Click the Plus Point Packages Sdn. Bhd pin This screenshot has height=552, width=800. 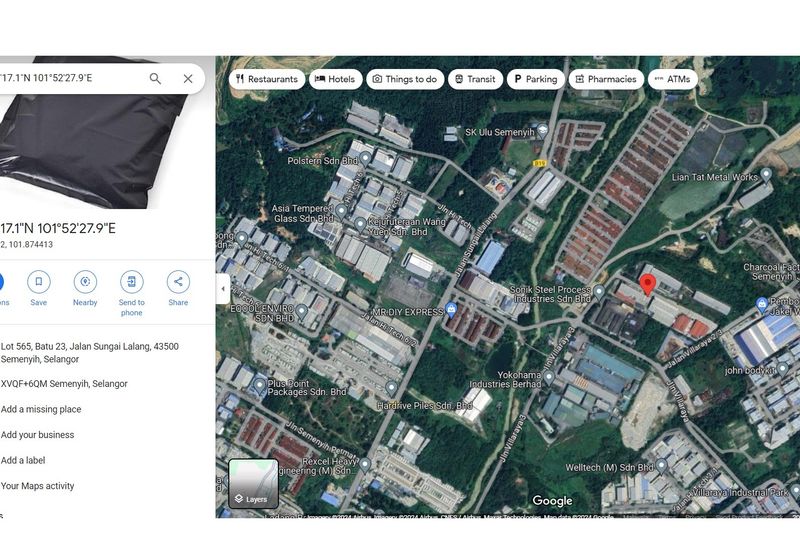pos(259,385)
